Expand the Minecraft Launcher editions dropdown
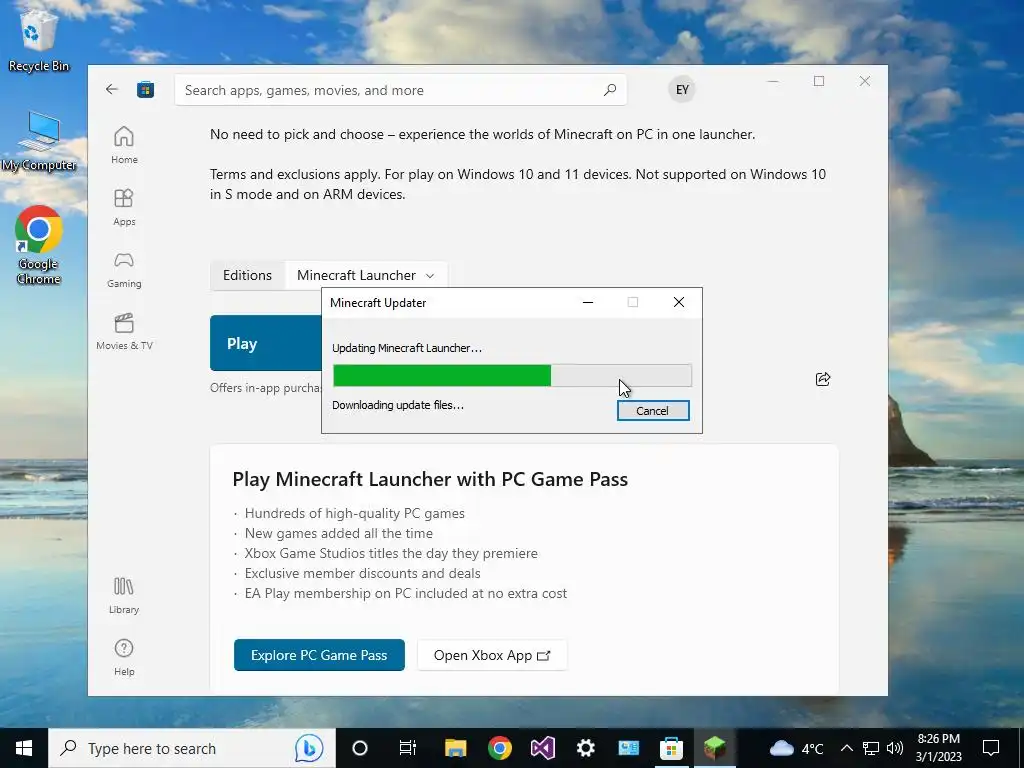 (366, 275)
